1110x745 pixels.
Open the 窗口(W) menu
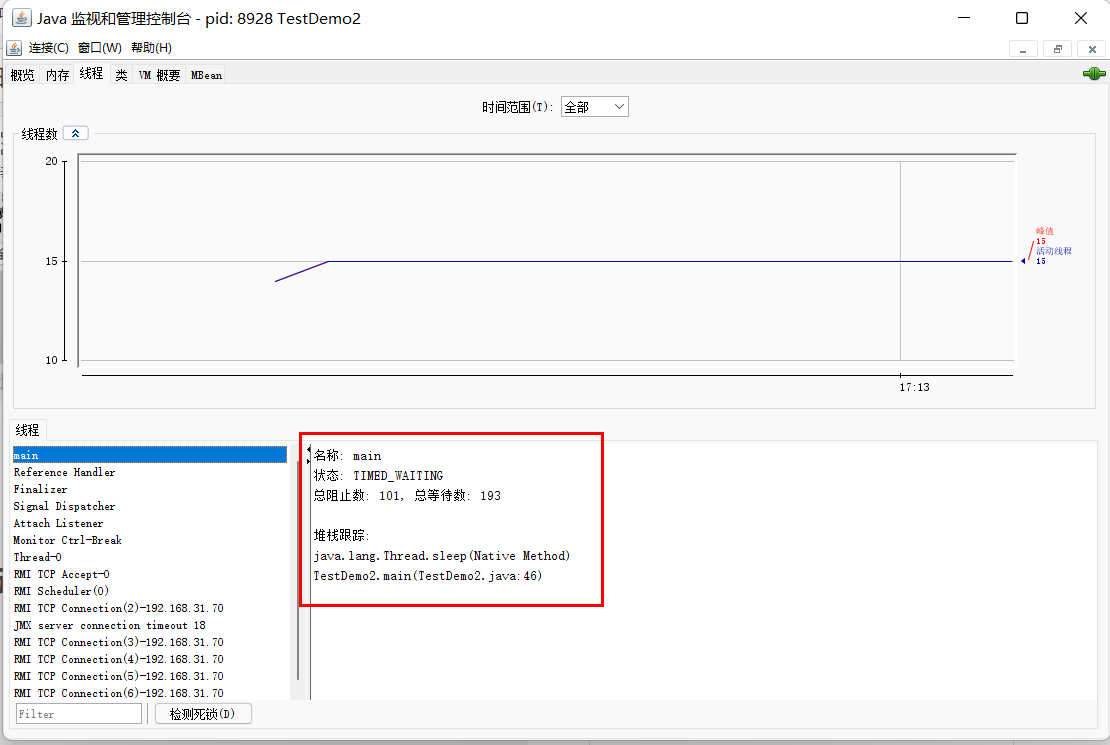99,47
